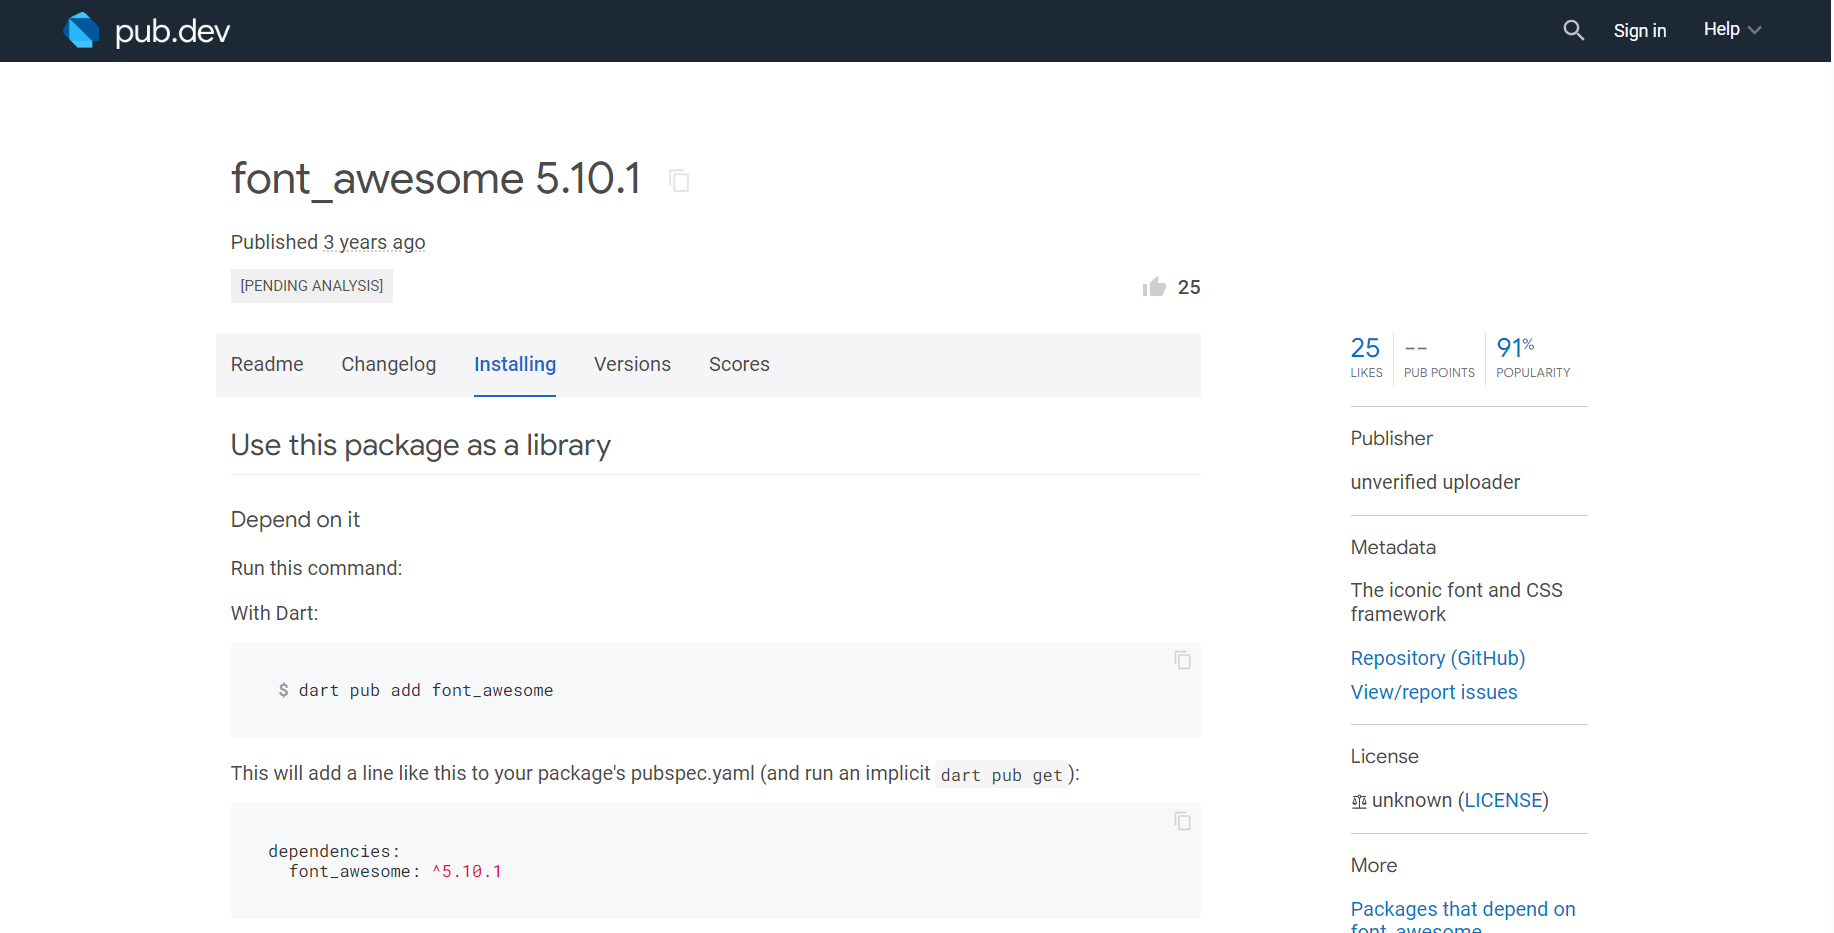Image resolution: width=1834 pixels, height=933 pixels.
Task: Open the LICENSE file link
Action: (1504, 800)
